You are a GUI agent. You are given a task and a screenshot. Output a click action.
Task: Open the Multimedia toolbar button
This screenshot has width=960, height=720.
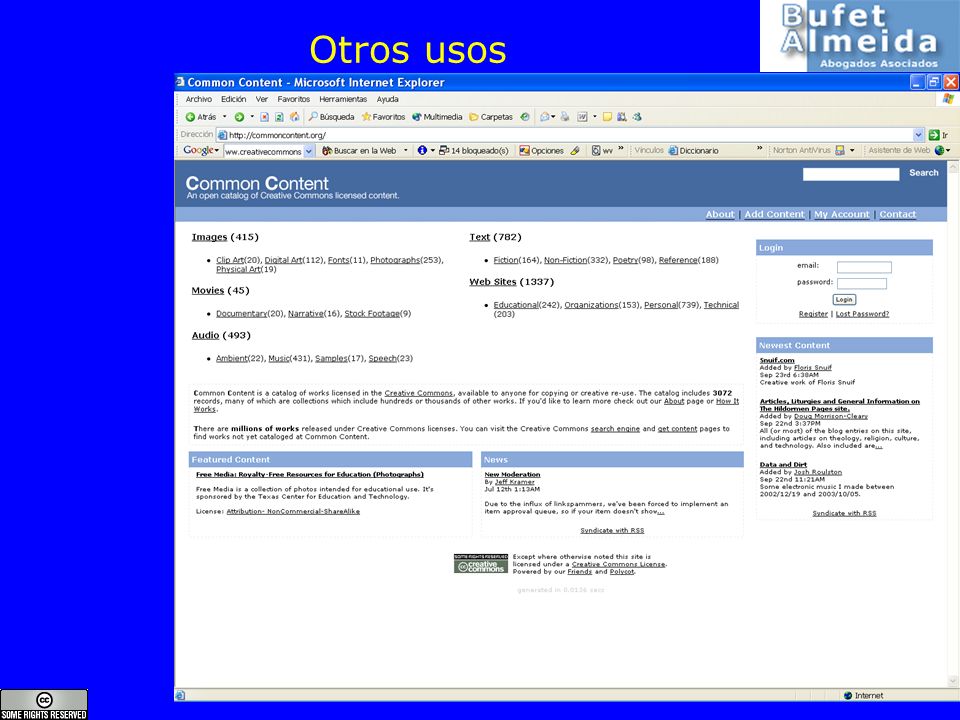pos(437,117)
